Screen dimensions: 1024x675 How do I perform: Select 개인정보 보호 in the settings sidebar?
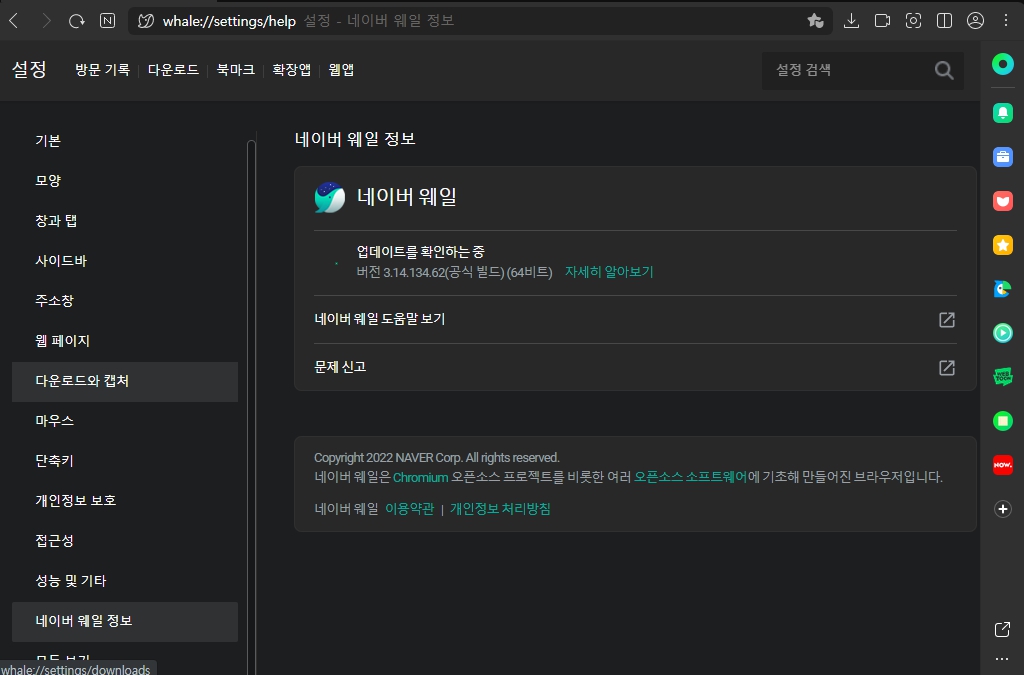(125, 501)
